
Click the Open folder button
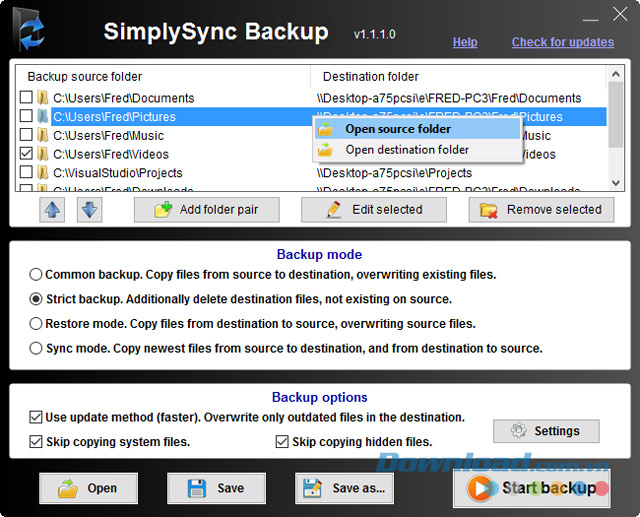coord(88,488)
